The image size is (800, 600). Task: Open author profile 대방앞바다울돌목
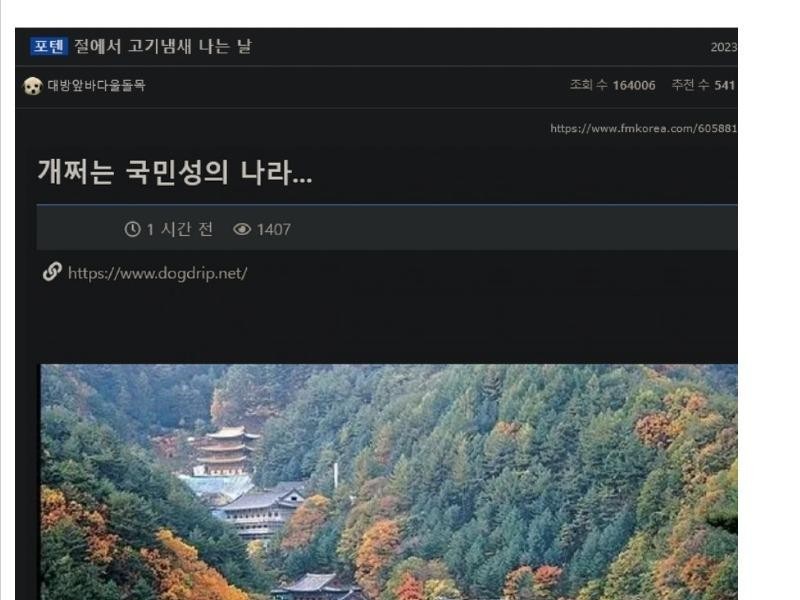click(96, 85)
